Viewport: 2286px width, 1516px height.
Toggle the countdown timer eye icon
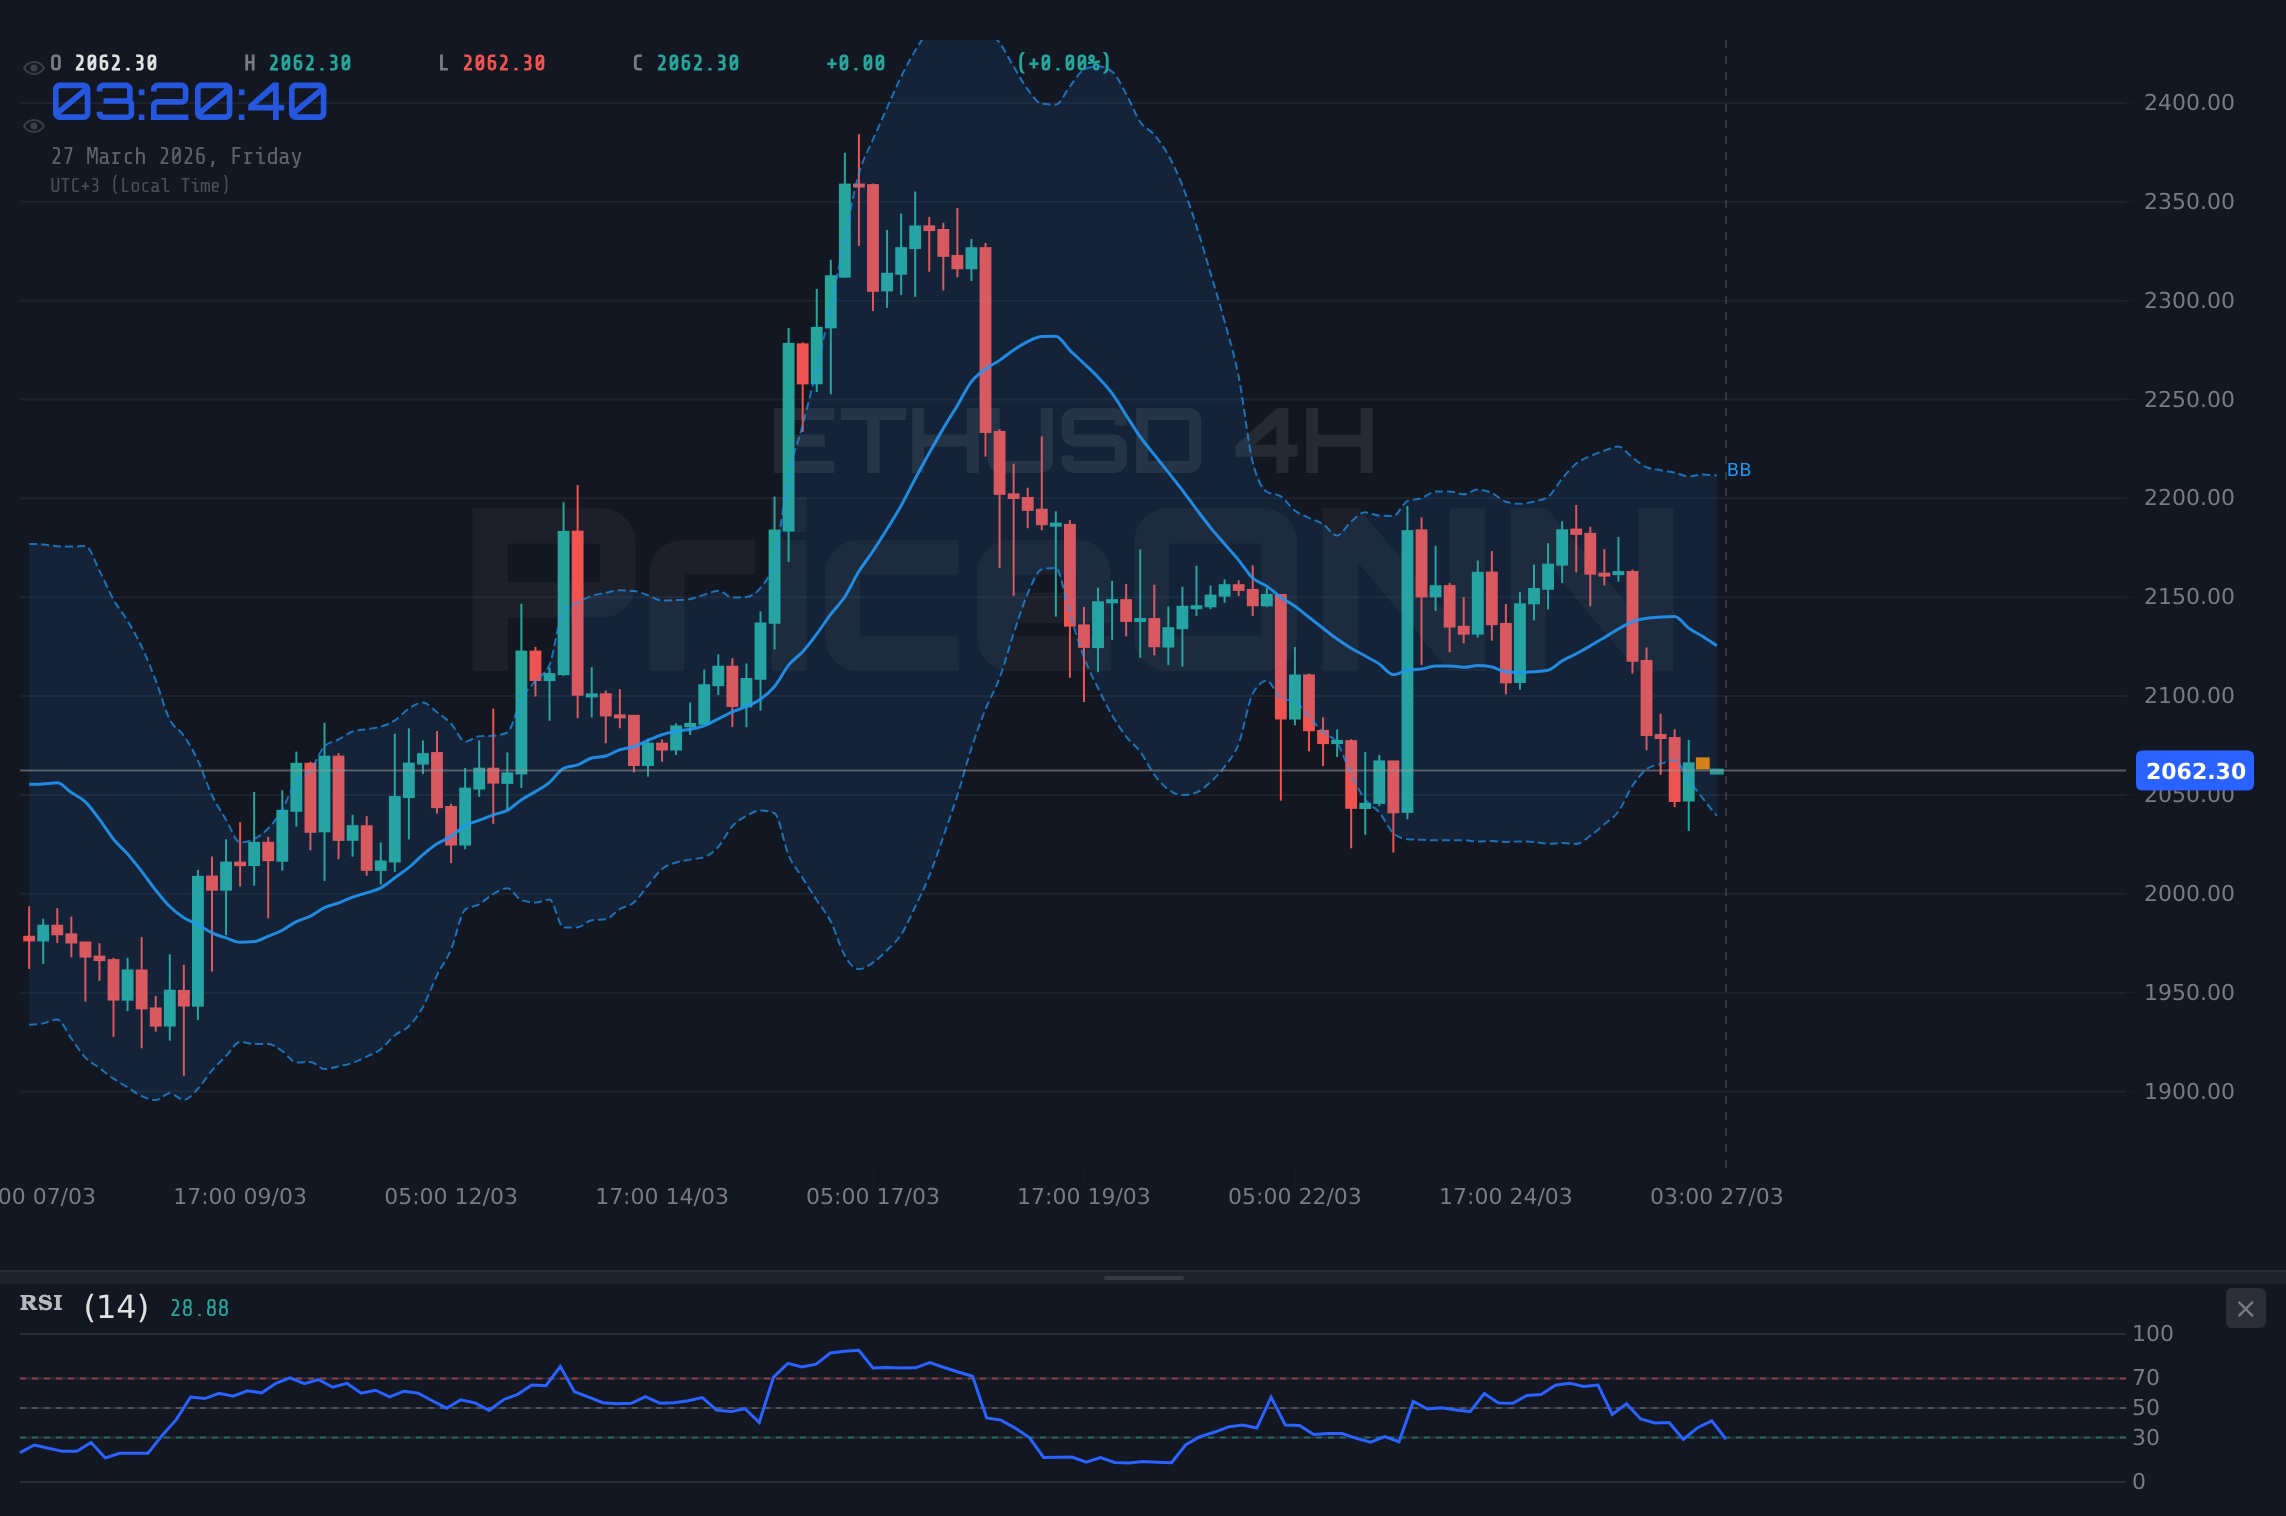pyautogui.click(x=33, y=126)
